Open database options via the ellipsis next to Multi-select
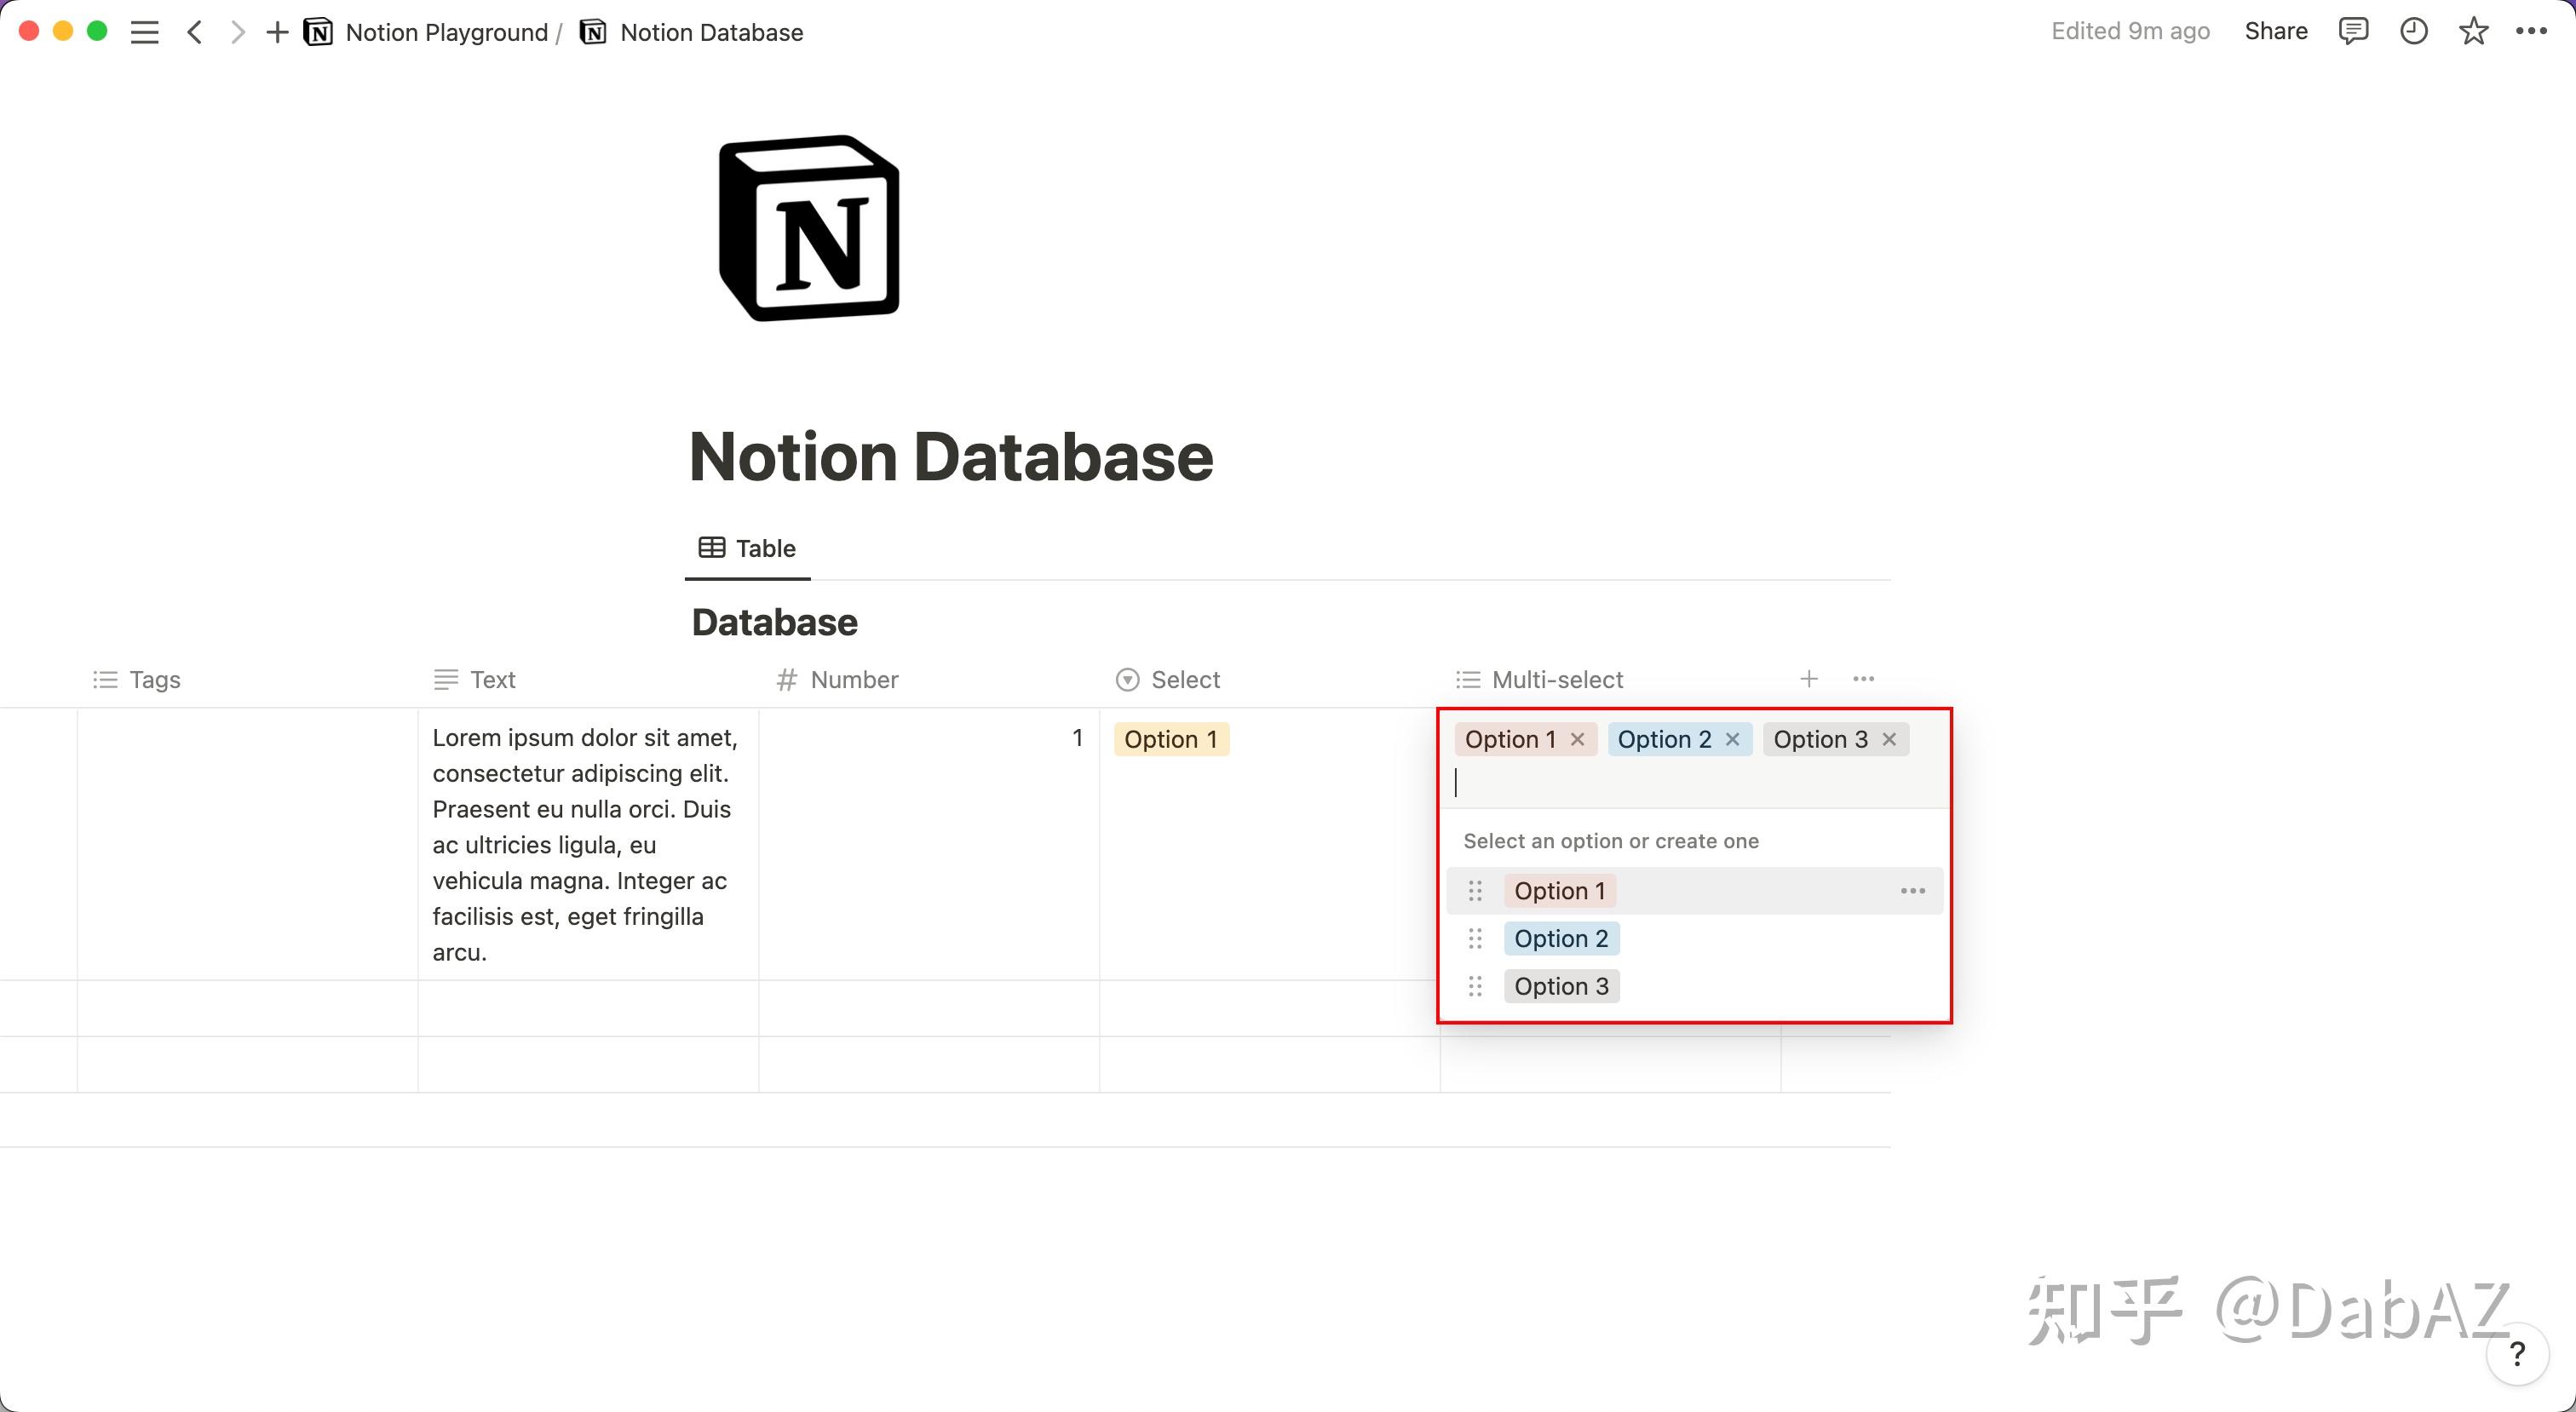This screenshot has height=1412, width=2576. [1863, 679]
